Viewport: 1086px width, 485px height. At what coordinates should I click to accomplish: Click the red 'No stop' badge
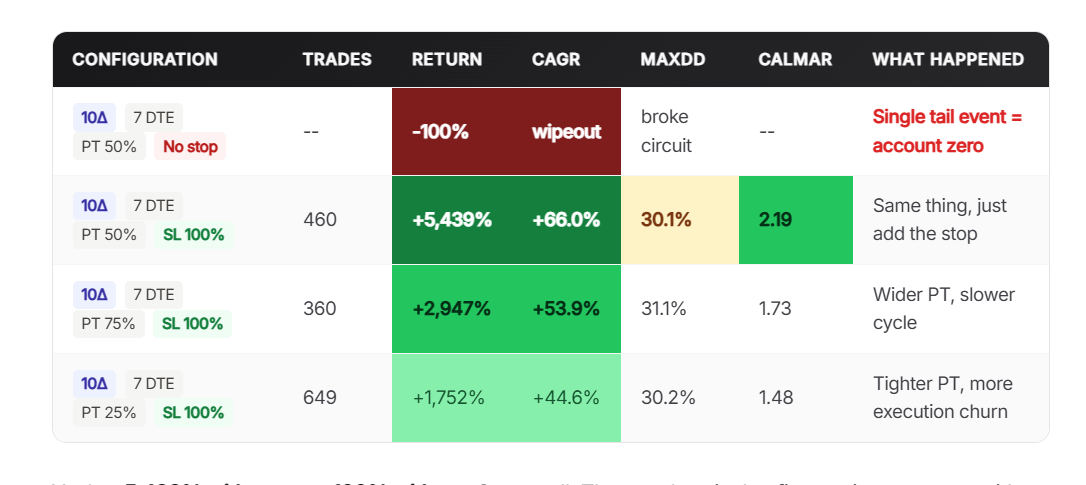click(x=189, y=147)
